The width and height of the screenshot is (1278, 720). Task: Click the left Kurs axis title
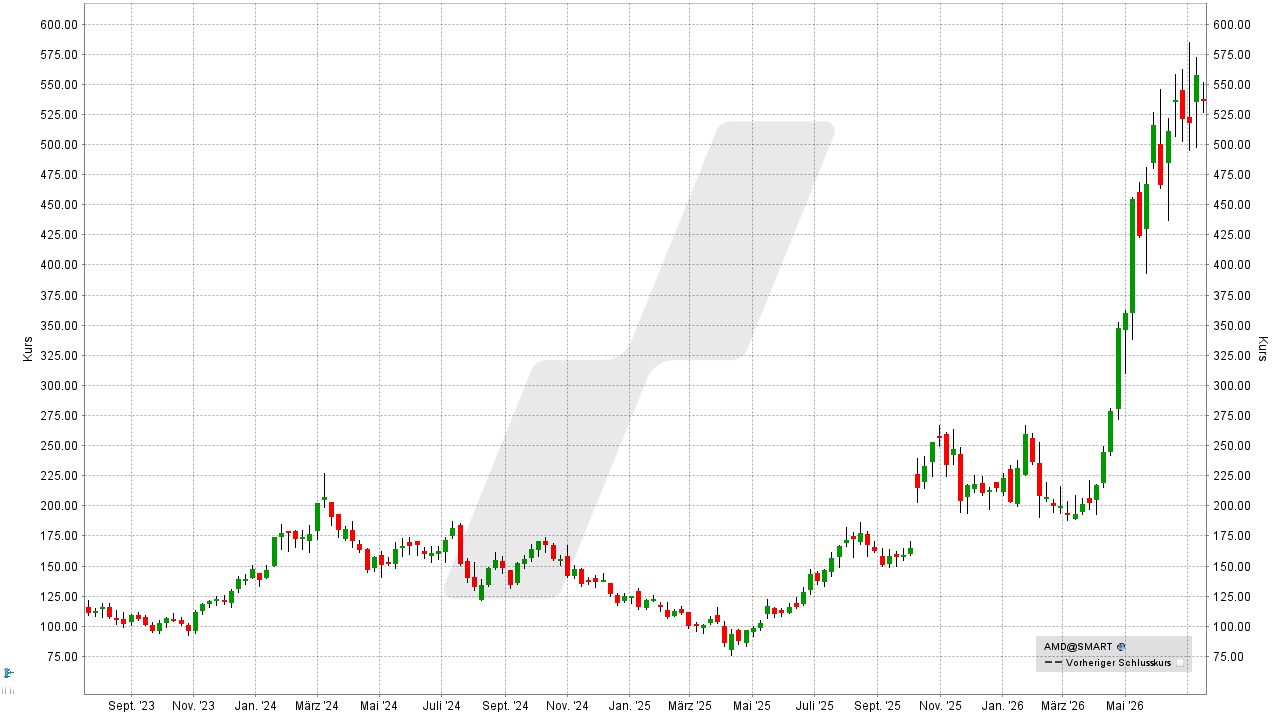tap(28, 349)
